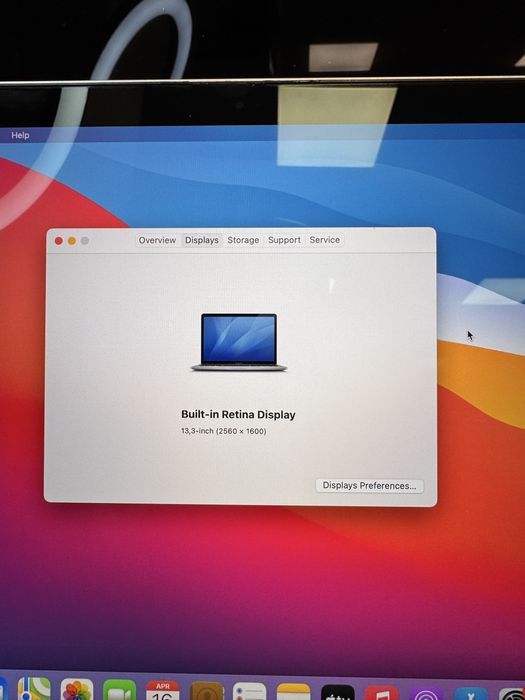Image resolution: width=525 pixels, height=700 pixels.
Task: Open Contacts app in the dock
Action: tap(207, 691)
